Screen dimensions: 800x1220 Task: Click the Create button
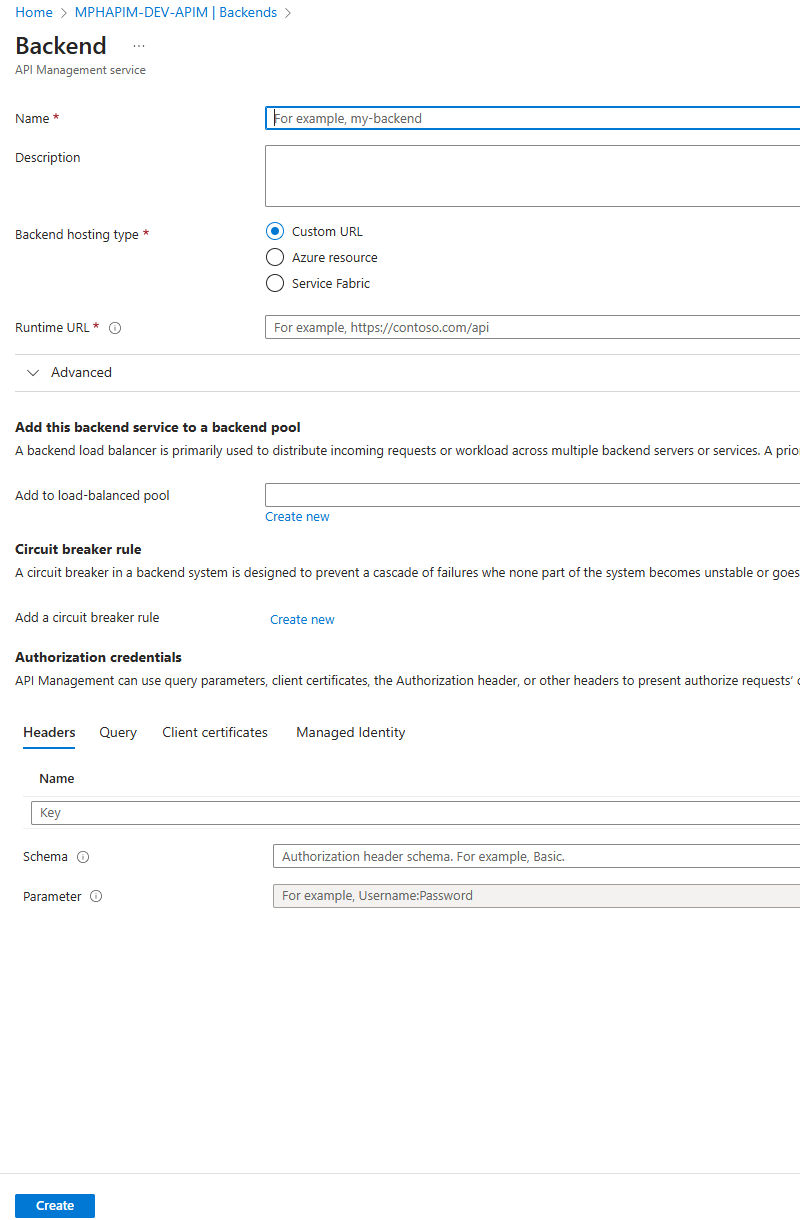[x=55, y=1206]
